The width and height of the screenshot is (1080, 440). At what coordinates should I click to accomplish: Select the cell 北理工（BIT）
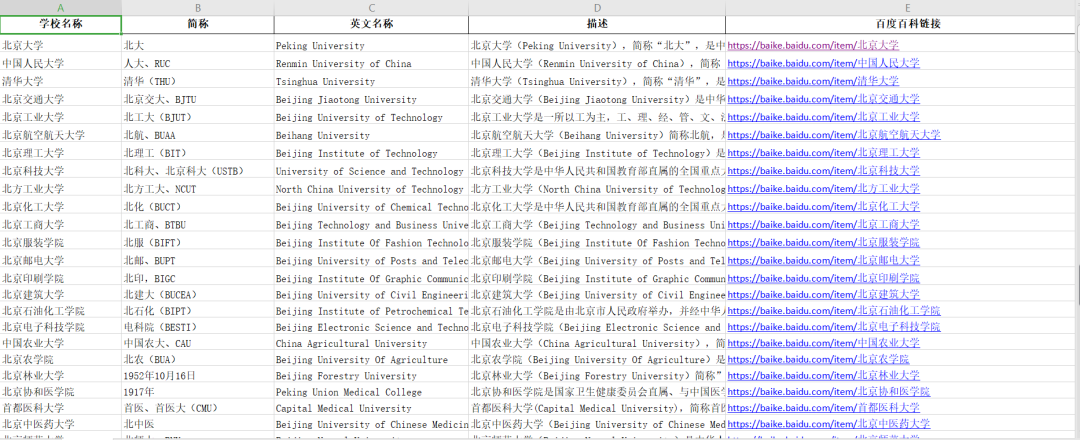(198, 153)
